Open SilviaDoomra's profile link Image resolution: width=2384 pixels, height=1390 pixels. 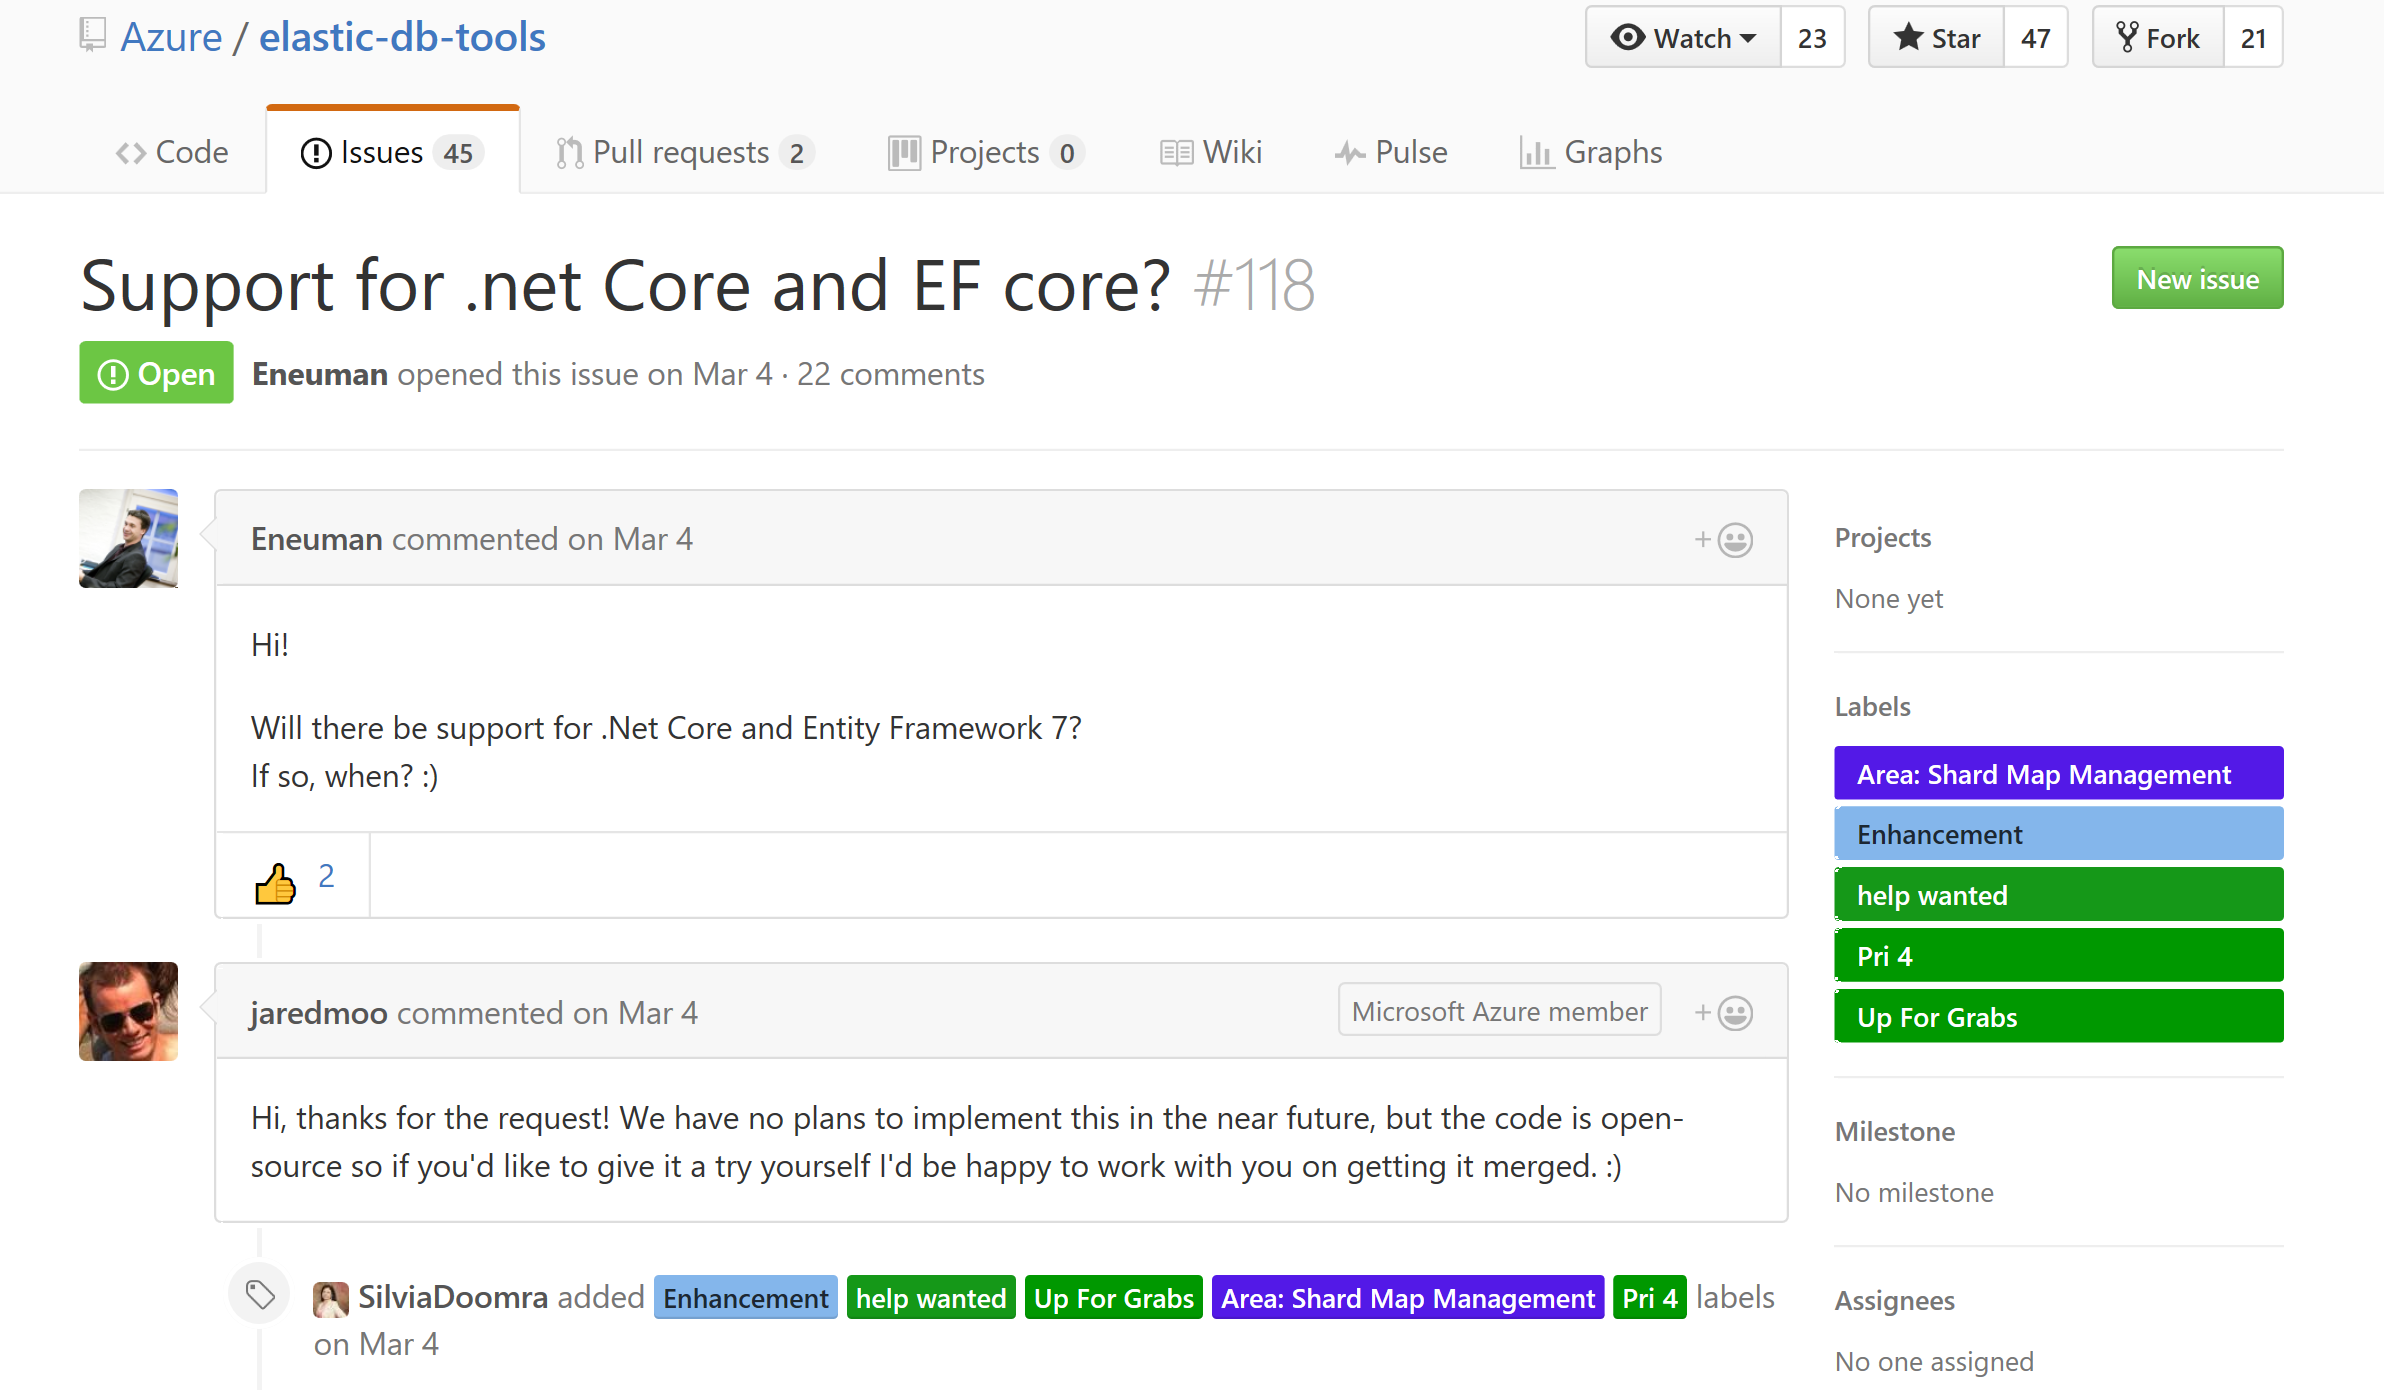[453, 1297]
